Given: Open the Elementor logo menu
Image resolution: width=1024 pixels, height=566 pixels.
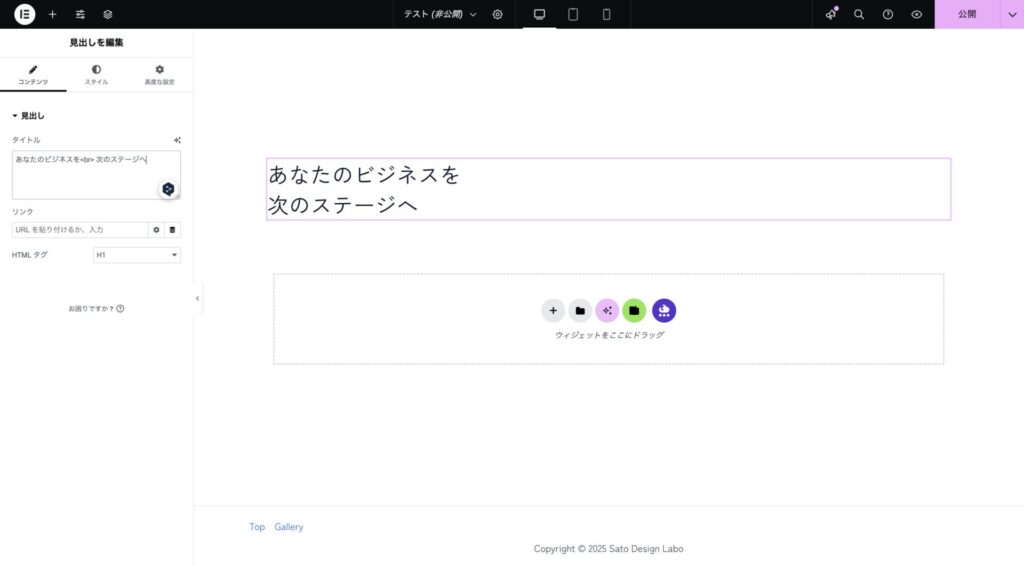Looking at the screenshot, I should tap(24, 14).
